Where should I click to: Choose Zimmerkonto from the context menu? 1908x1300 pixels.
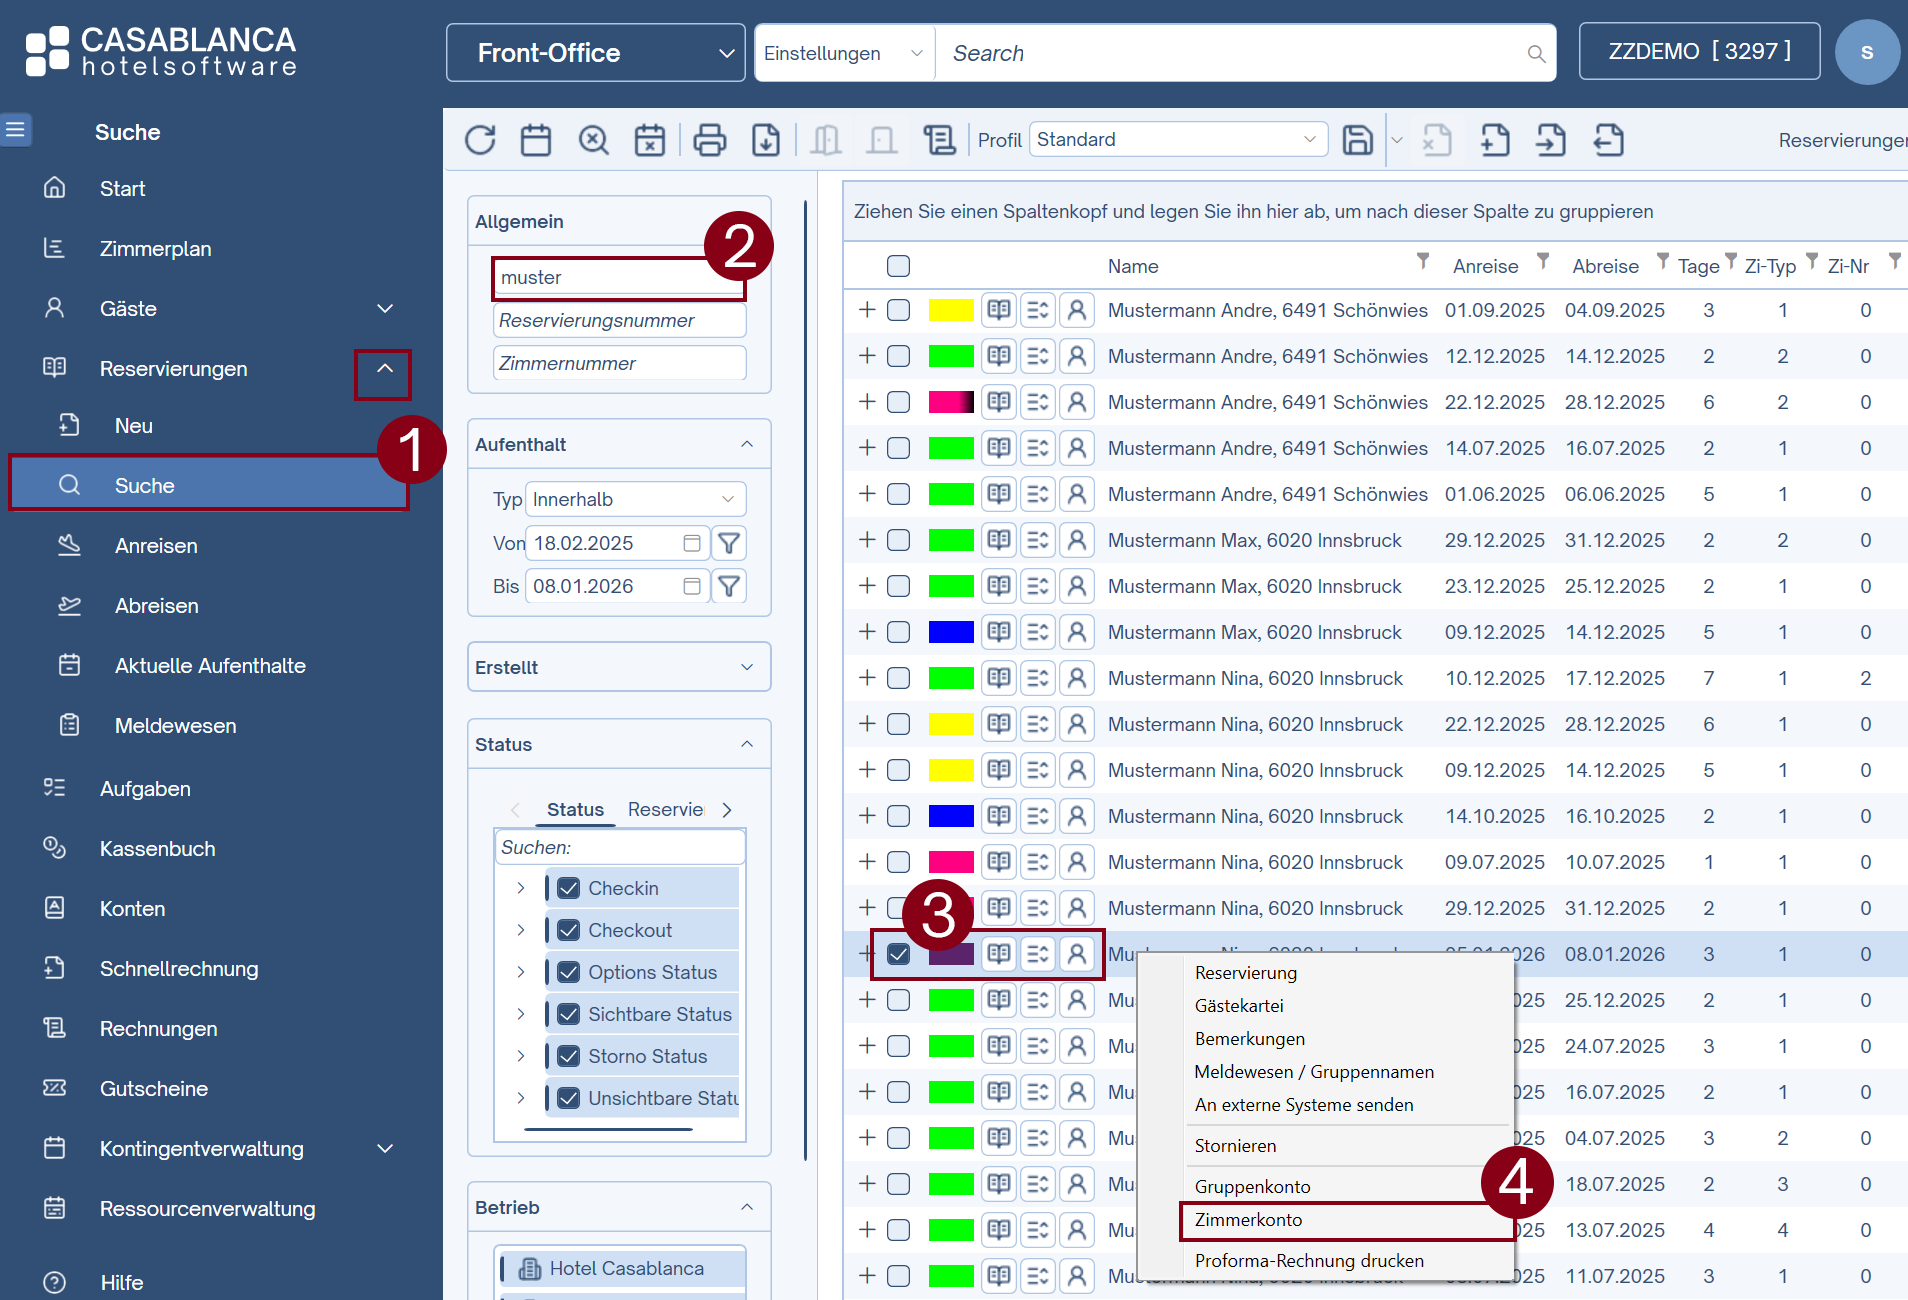[1248, 1220]
